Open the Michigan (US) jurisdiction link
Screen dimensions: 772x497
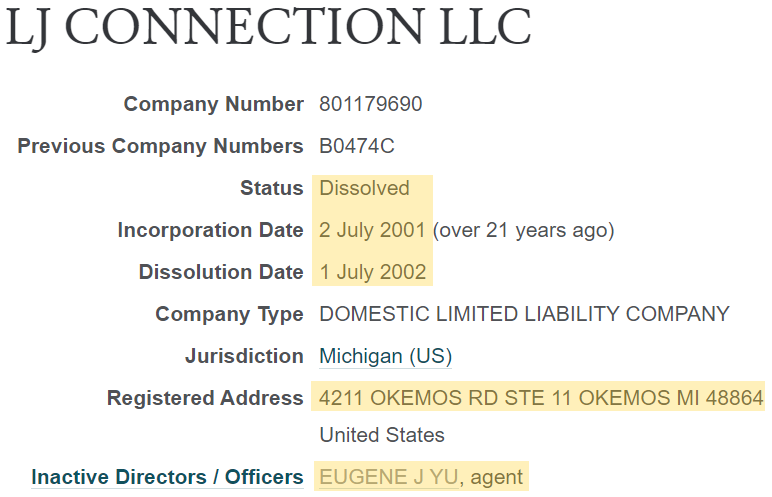pyautogui.click(x=386, y=356)
